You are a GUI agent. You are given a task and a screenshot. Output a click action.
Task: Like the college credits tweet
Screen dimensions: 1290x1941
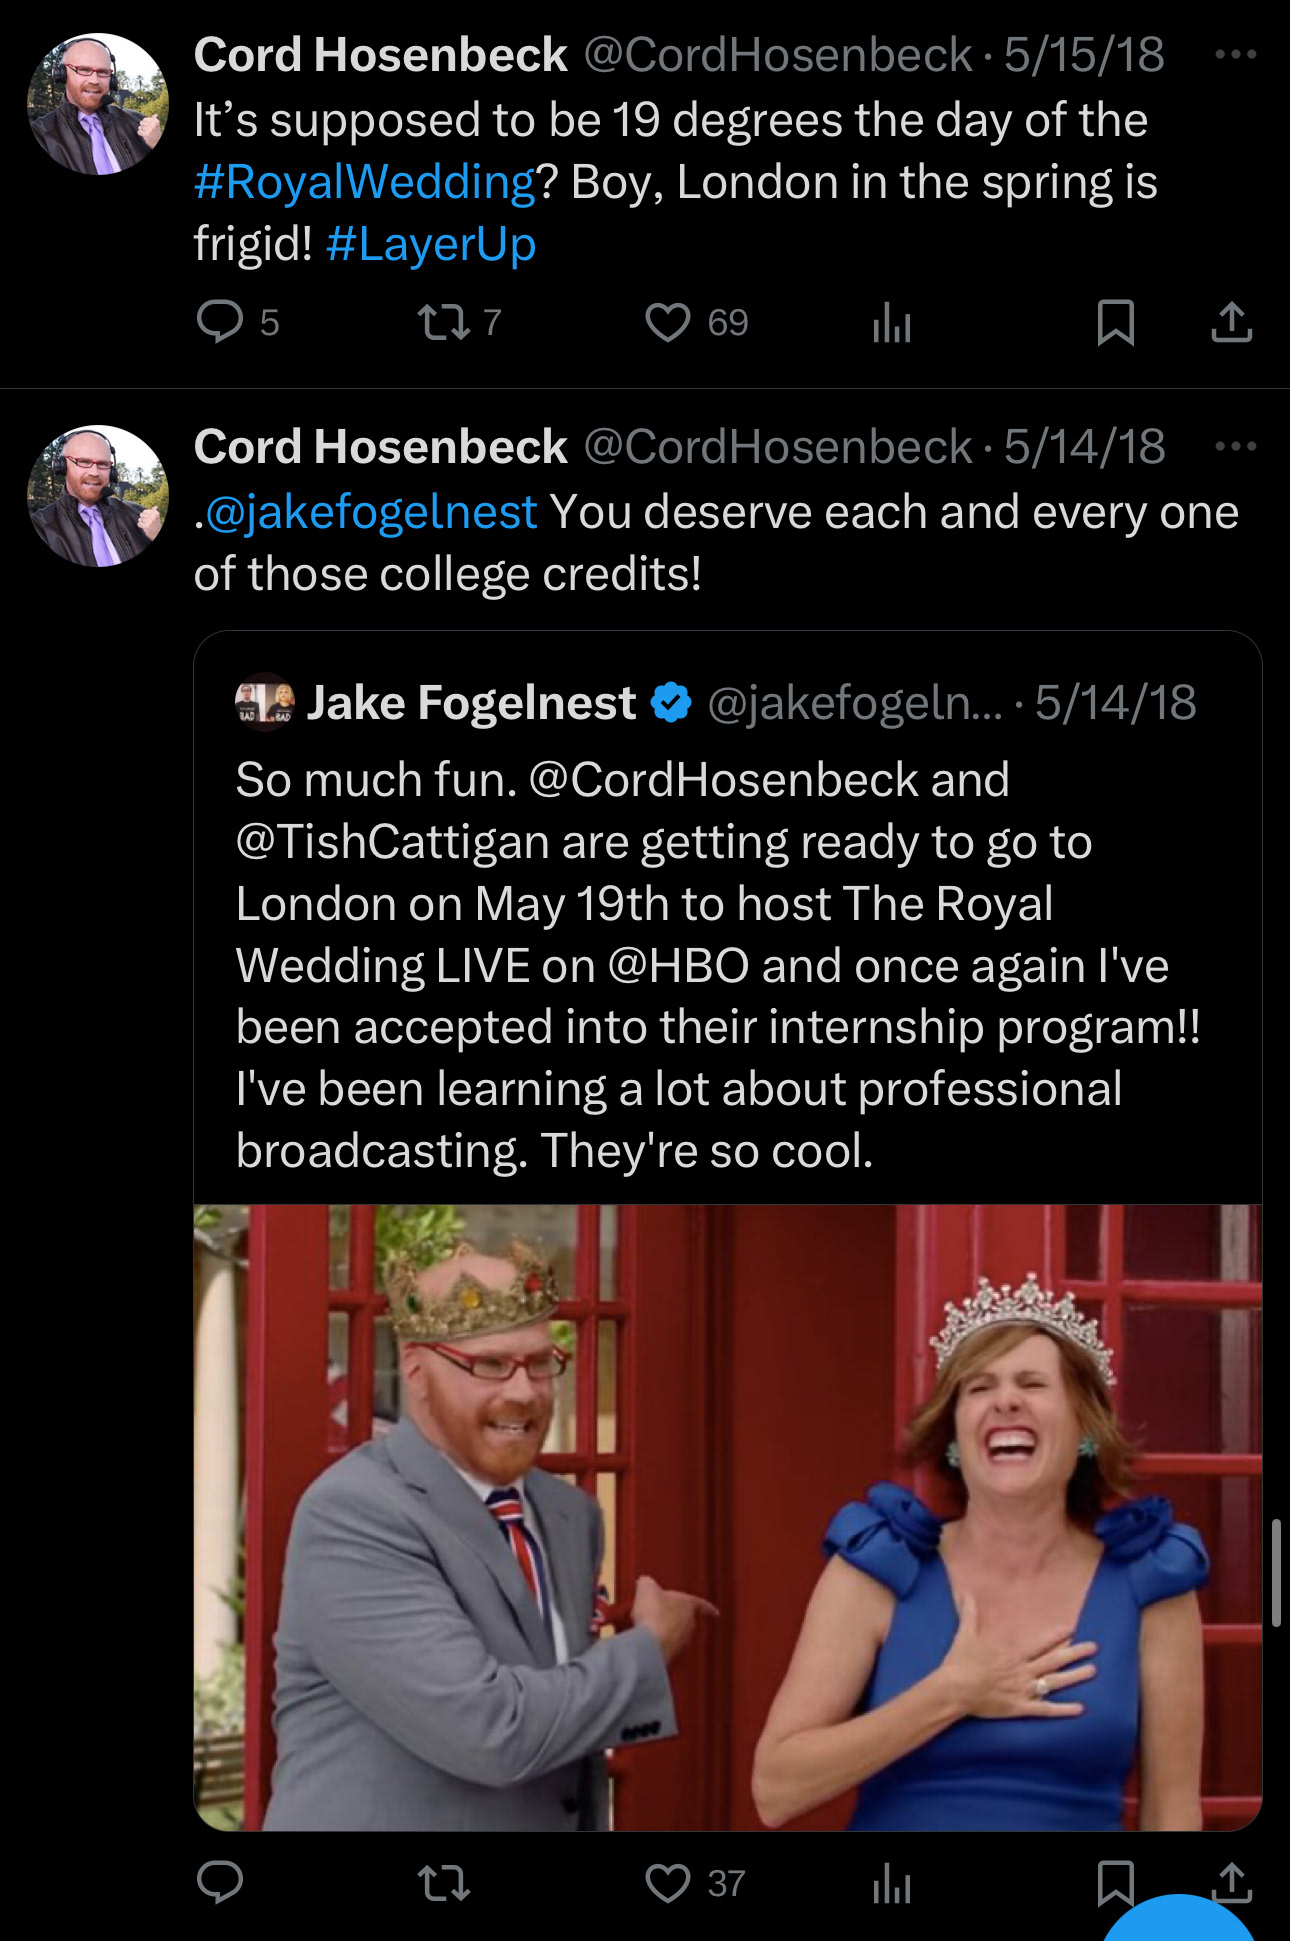coord(668,1883)
